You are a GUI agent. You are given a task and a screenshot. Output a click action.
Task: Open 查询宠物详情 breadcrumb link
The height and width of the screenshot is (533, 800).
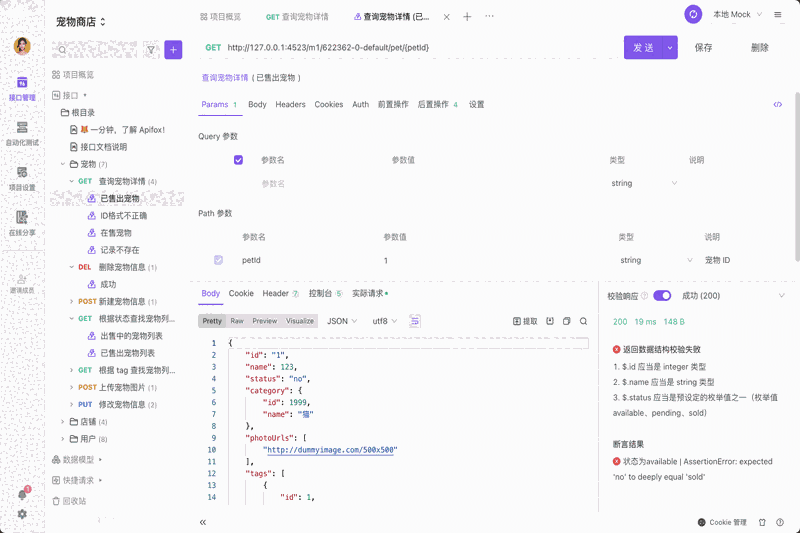(x=224, y=78)
